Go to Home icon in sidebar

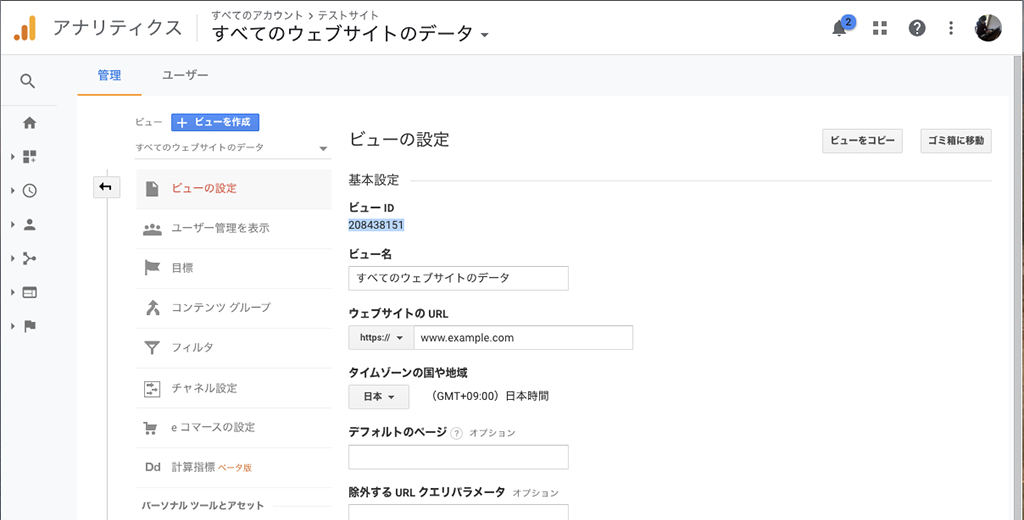pyautogui.click(x=29, y=123)
